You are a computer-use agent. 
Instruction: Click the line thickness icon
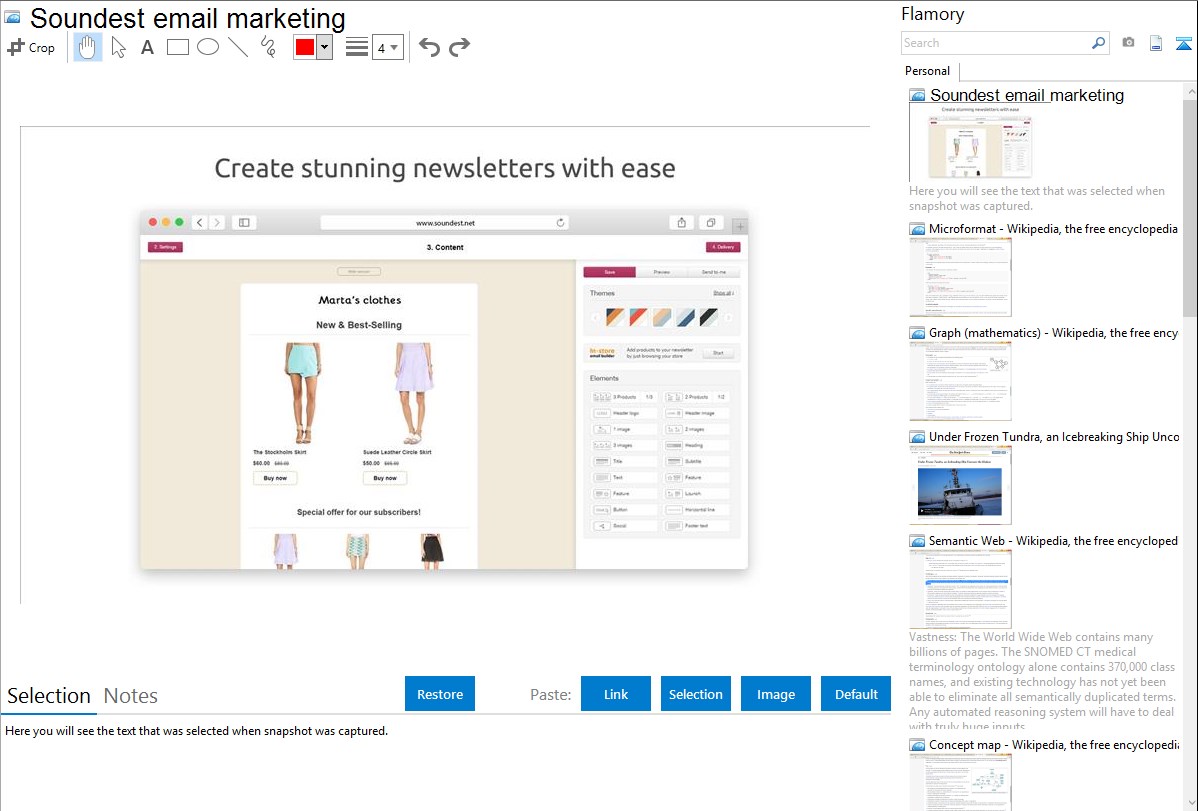click(x=357, y=47)
